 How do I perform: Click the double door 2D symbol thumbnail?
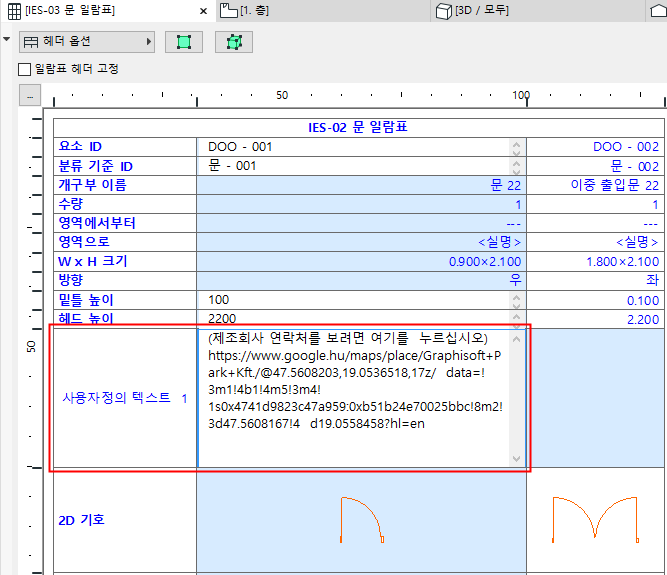point(595,519)
